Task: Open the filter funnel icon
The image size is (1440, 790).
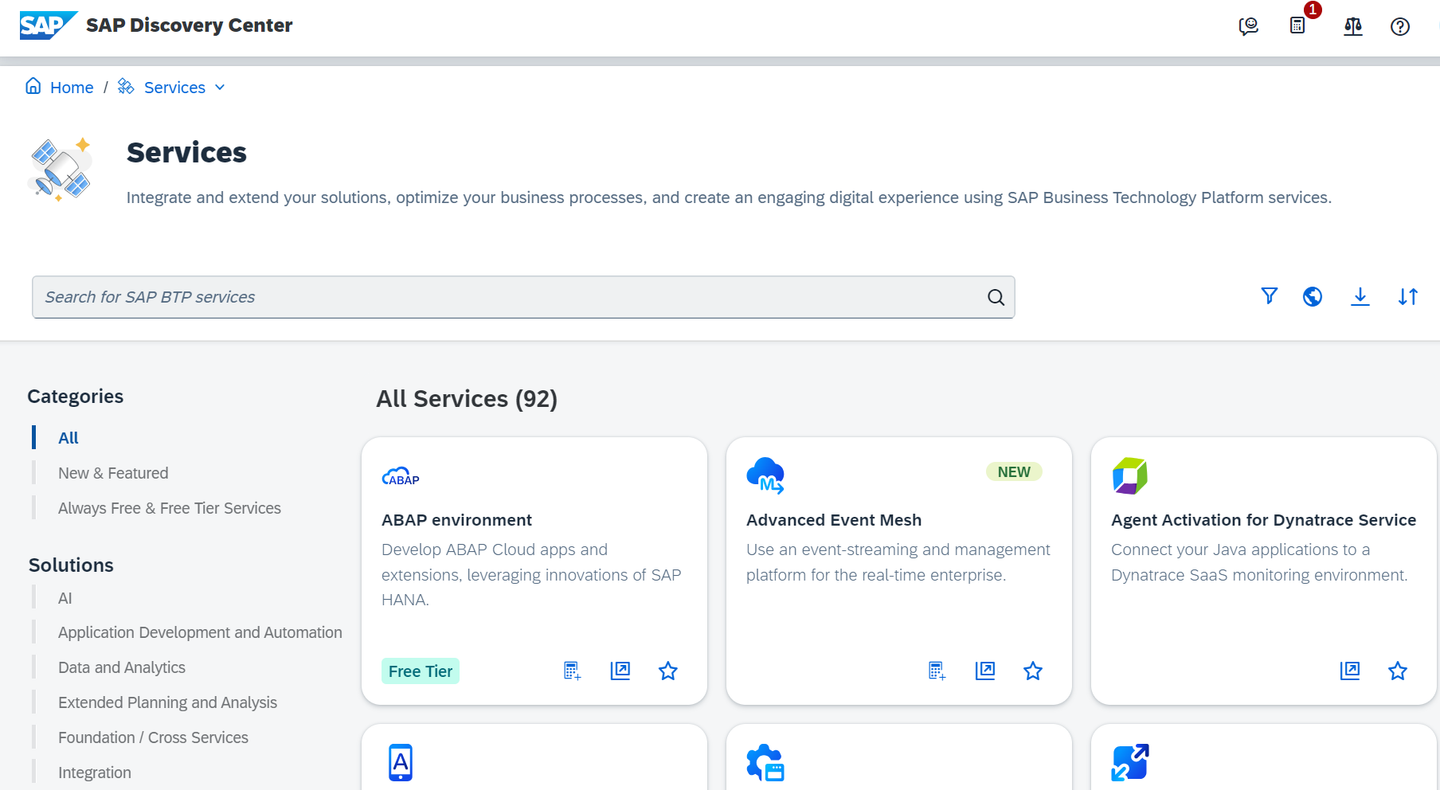Action: click(x=1269, y=296)
